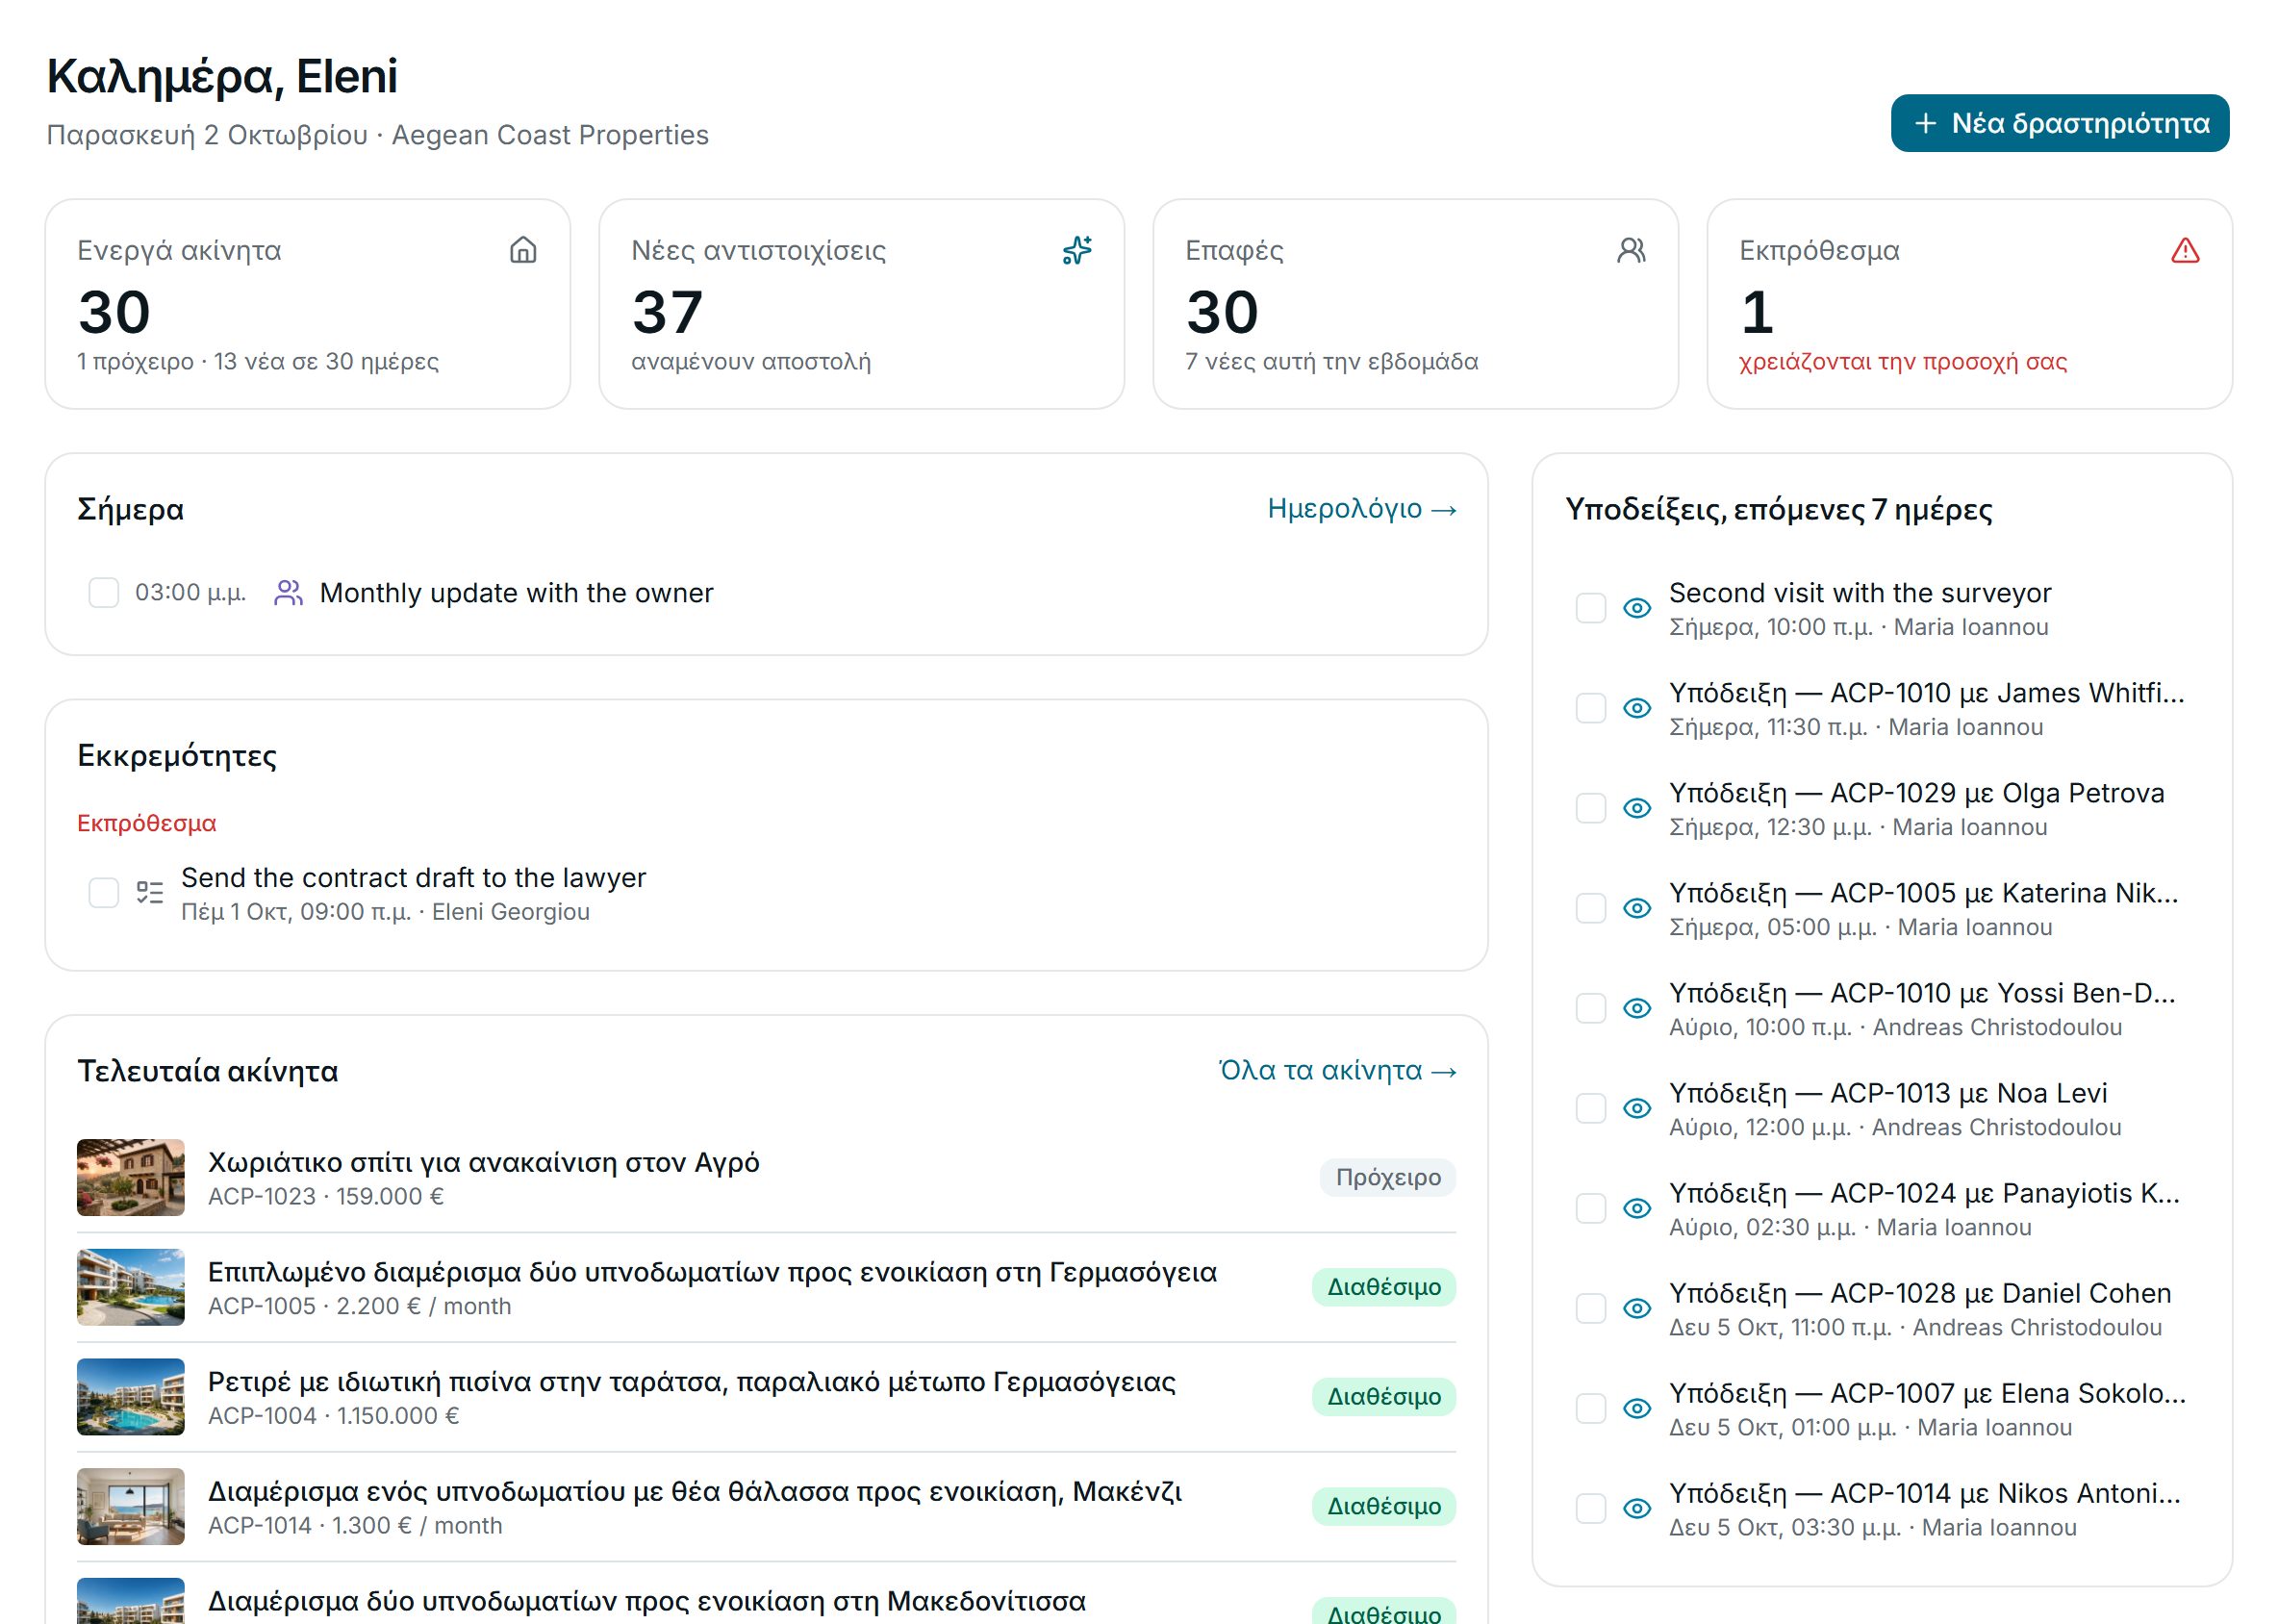
Task: Click the meeting icon beside Monthly update
Action: (x=288, y=593)
